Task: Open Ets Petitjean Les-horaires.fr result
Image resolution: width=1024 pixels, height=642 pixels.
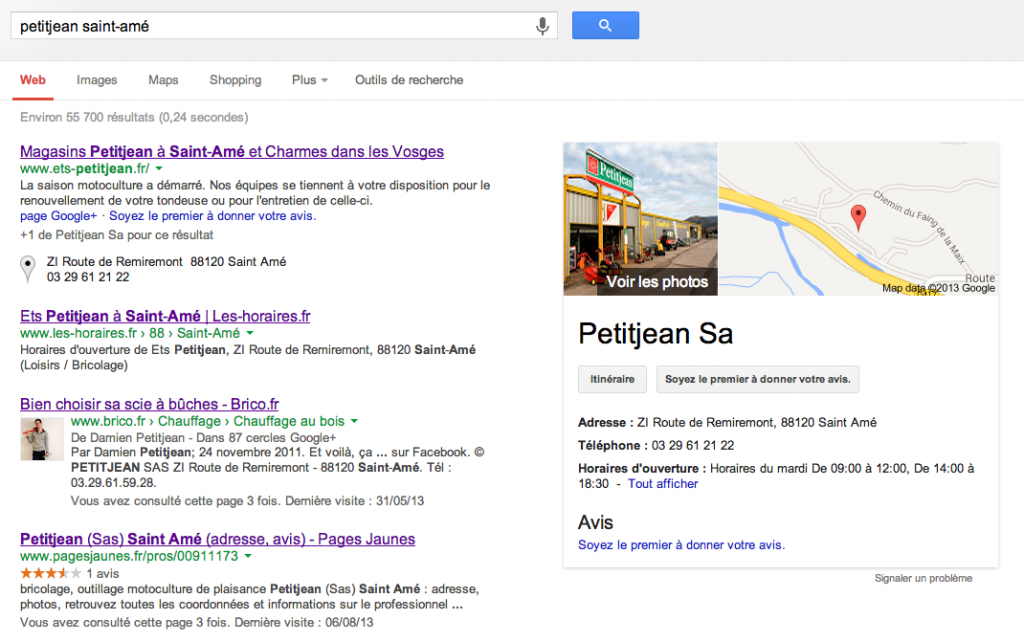Action: 165,316
